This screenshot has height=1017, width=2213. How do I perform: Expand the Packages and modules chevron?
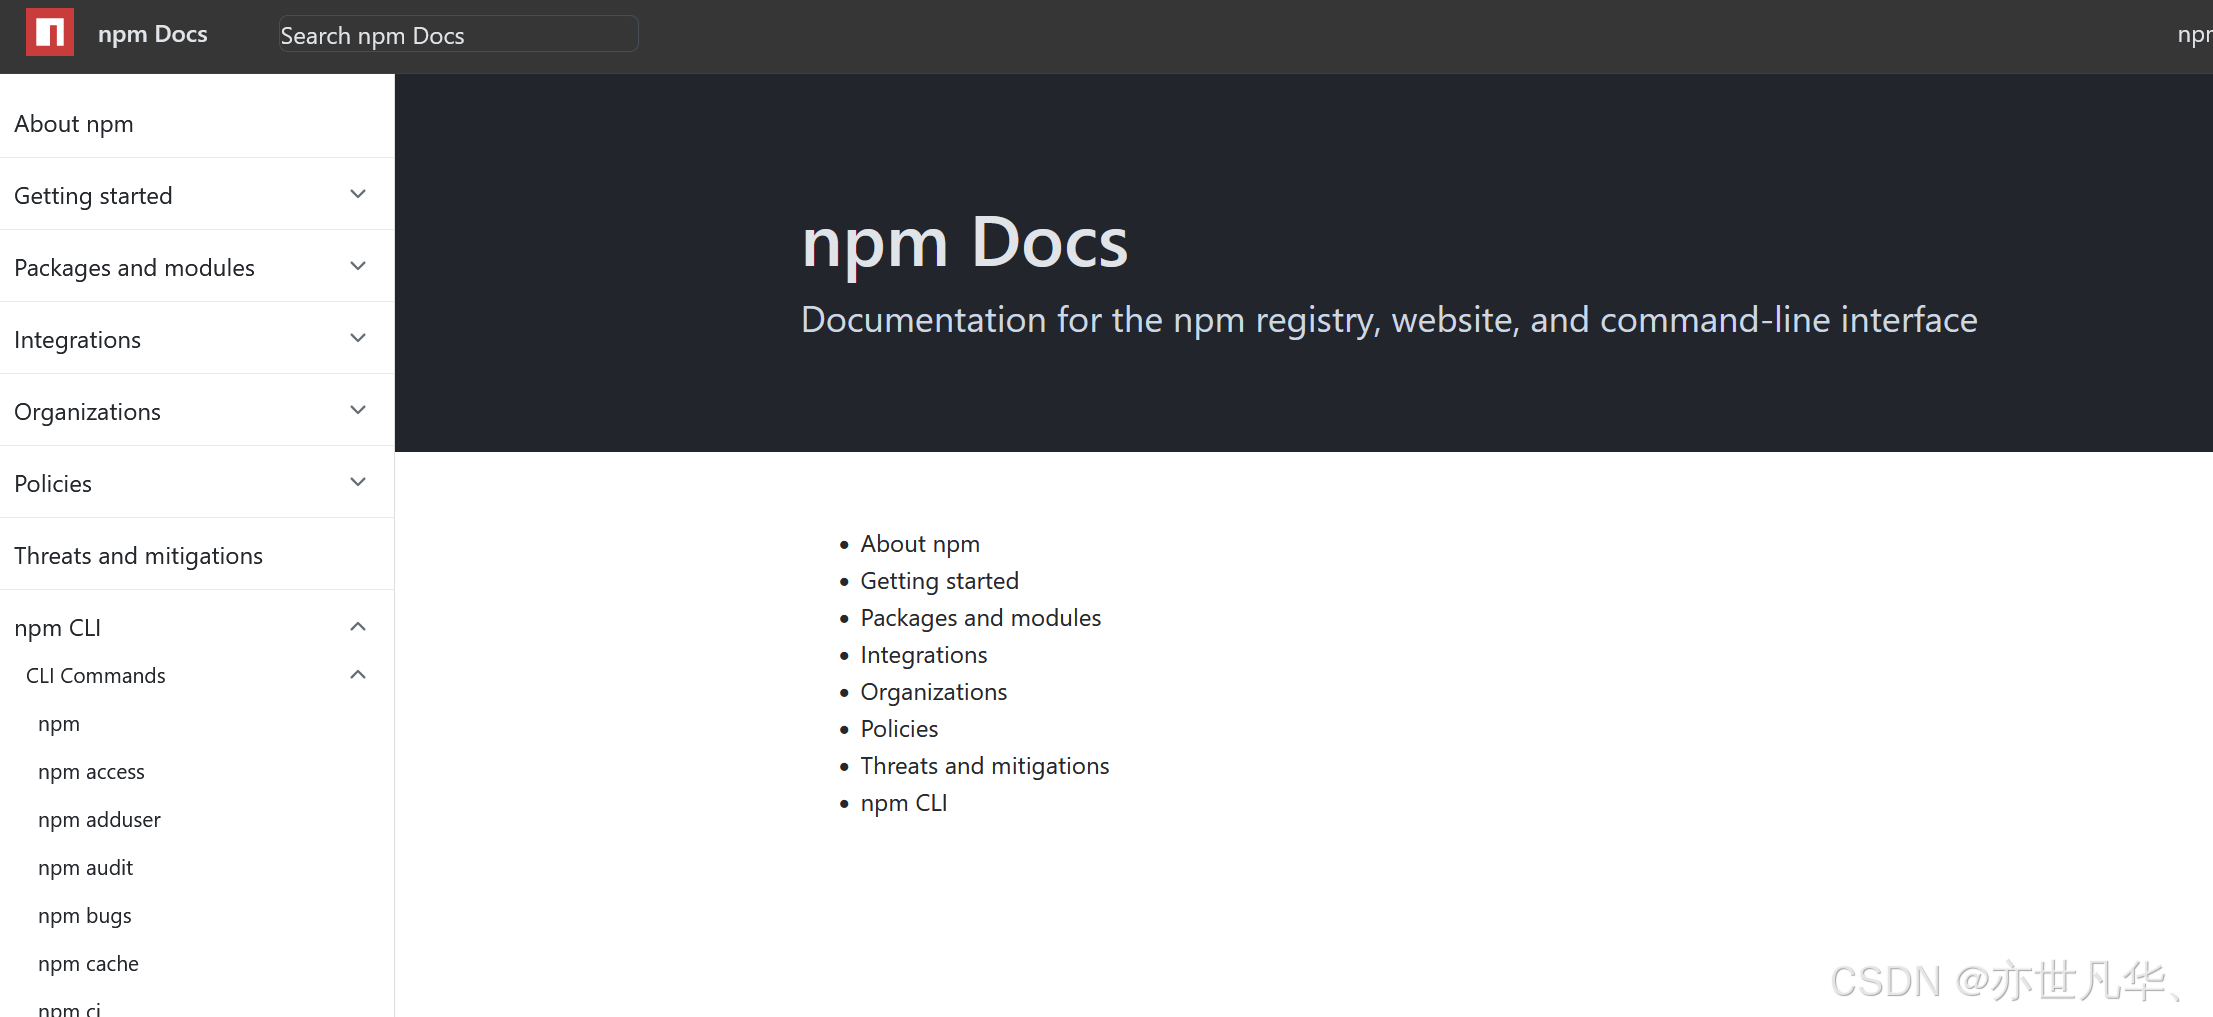point(358,266)
